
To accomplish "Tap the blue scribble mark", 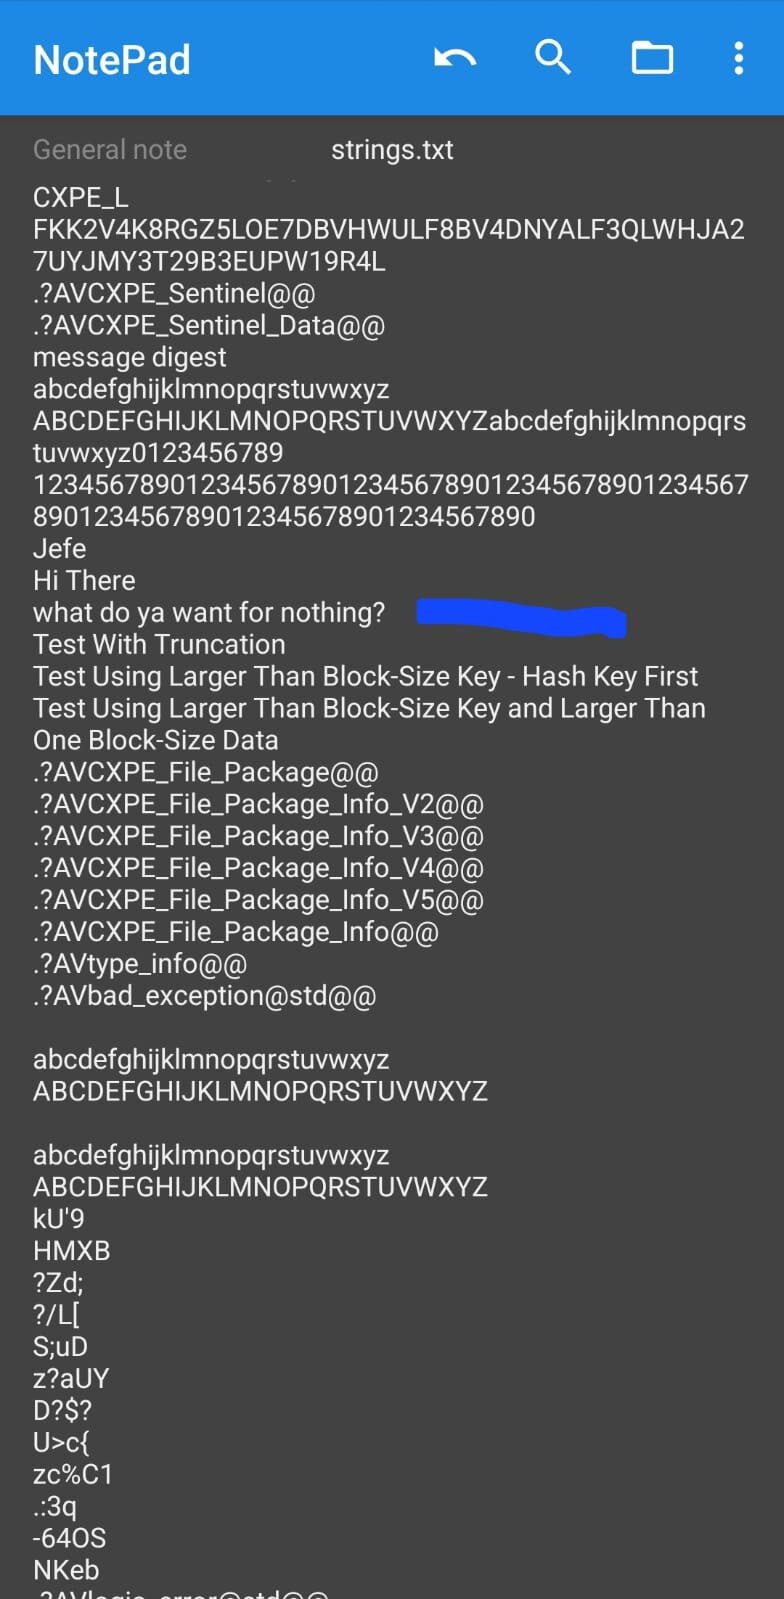I will pyautogui.click(x=521, y=616).
